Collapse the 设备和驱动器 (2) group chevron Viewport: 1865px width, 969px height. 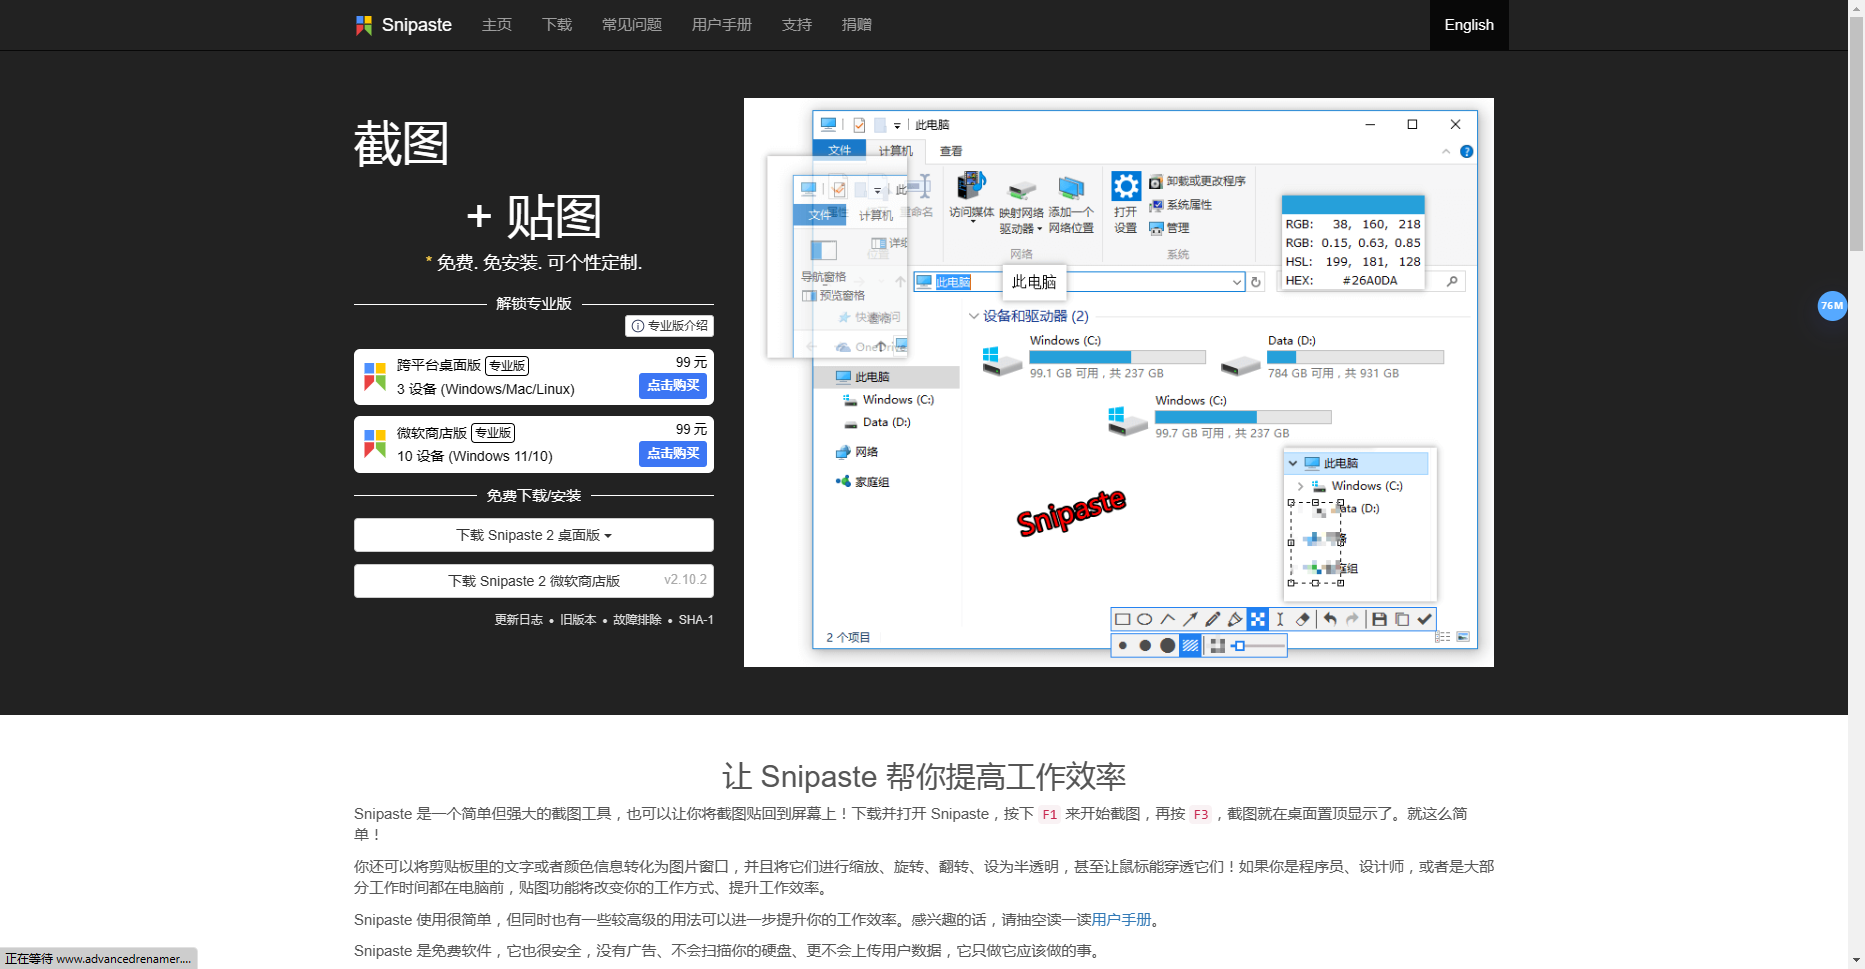click(974, 316)
